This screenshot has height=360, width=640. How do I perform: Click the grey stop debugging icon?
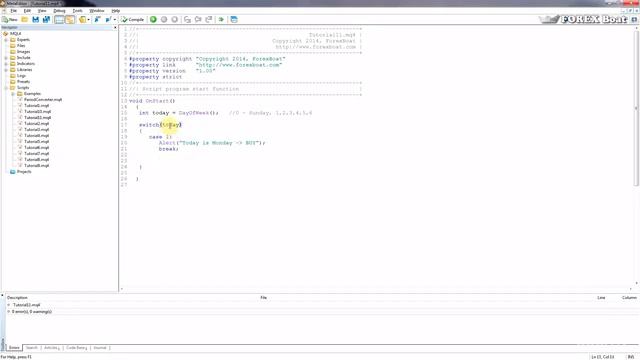coord(175,20)
